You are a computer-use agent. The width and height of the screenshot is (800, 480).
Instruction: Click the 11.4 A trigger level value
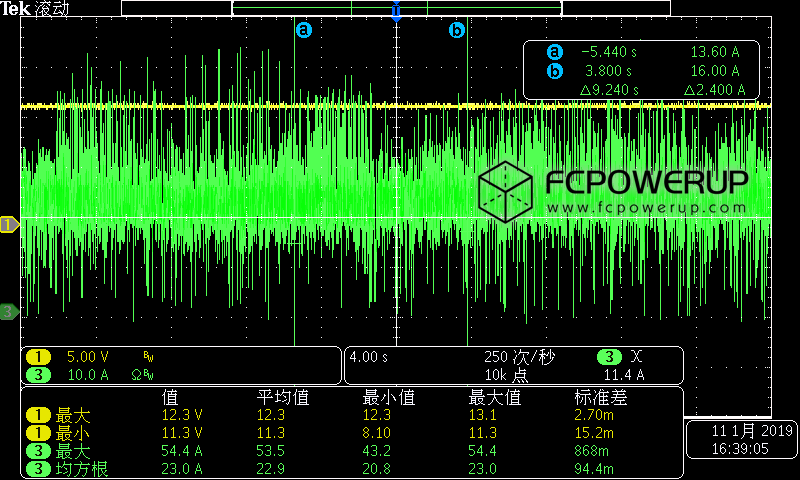point(624,375)
